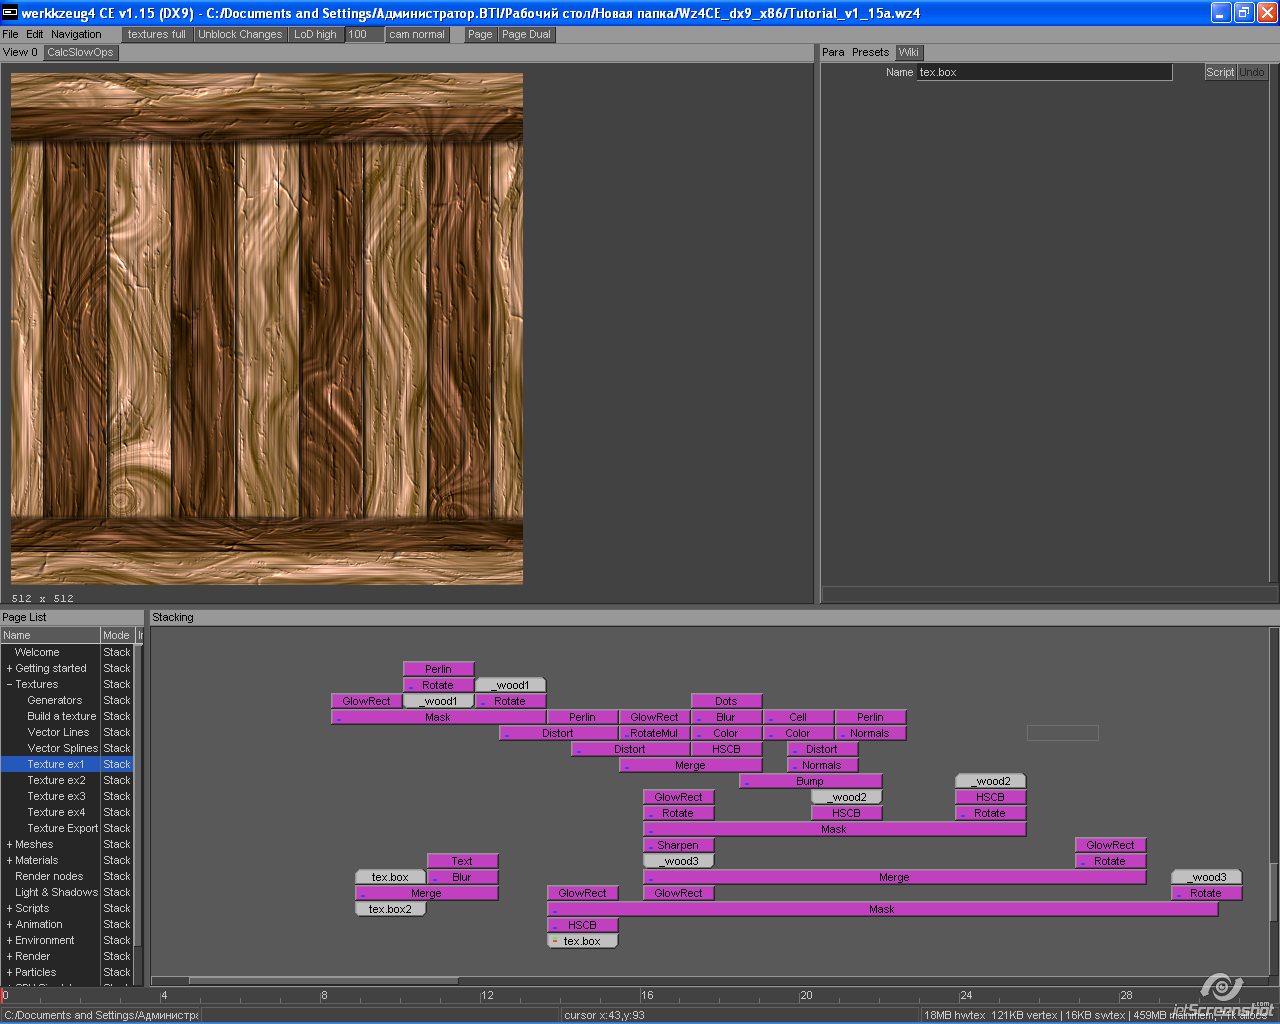Image resolution: width=1280 pixels, height=1024 pixels.
Task: Open the Texture ex2 page
Action: [x=56, y=780]
